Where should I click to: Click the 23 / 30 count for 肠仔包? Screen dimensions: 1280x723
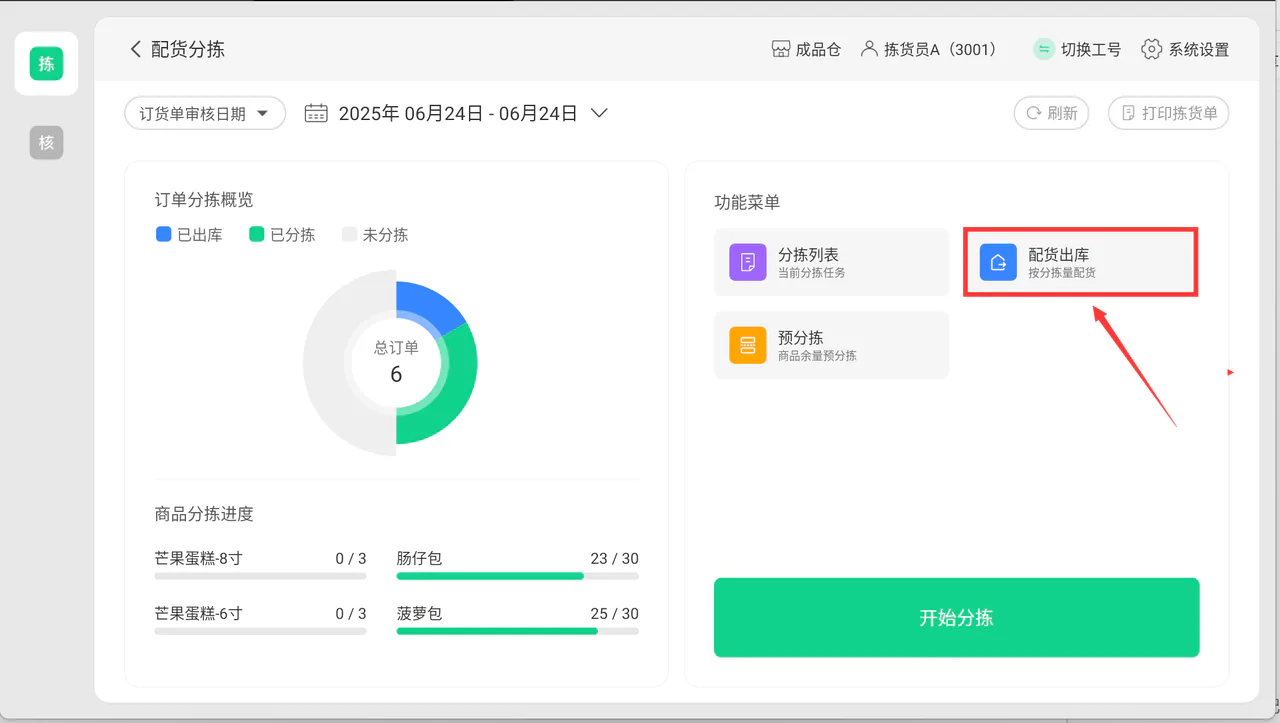pyautogui.click(x=614, y=558)
